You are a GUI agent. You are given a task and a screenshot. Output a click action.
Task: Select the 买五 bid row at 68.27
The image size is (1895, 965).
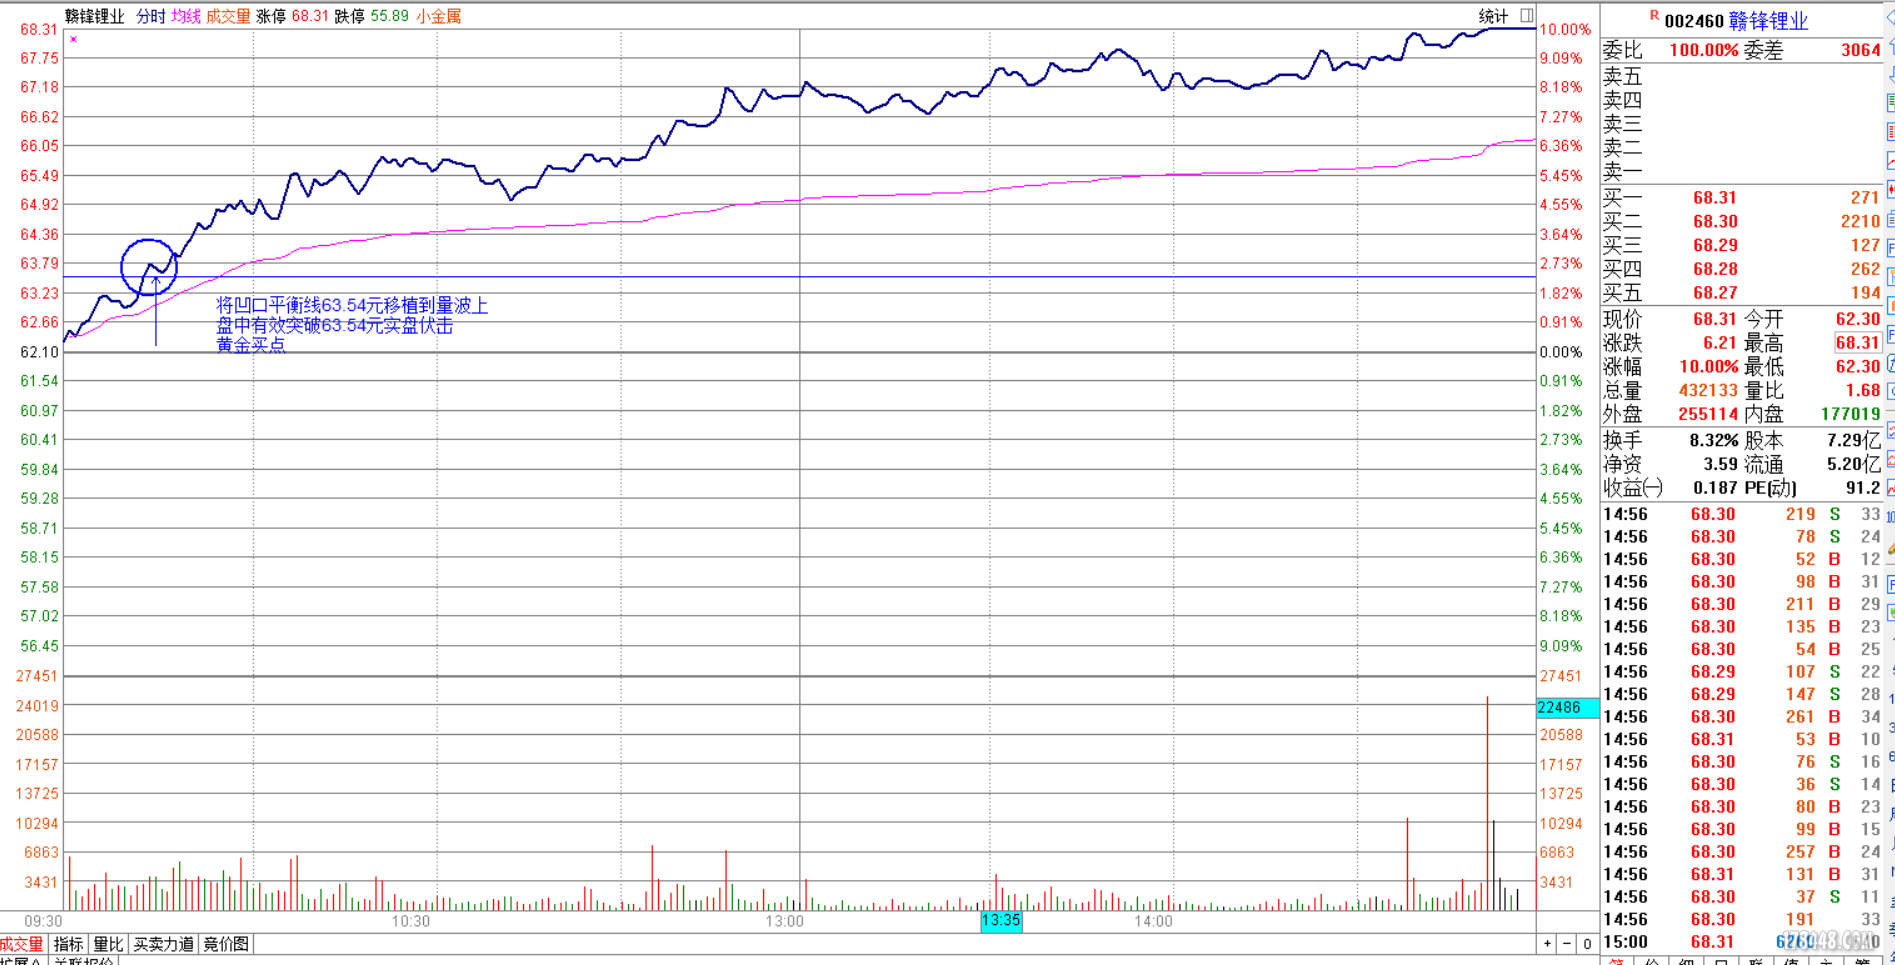pos(1741,293)
